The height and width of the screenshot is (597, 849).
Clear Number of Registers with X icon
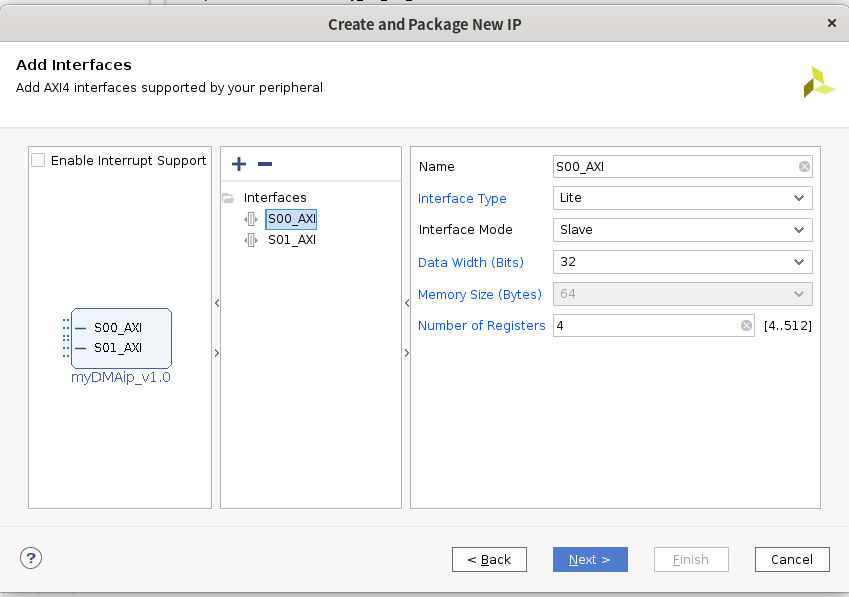[x=746, y=326]
